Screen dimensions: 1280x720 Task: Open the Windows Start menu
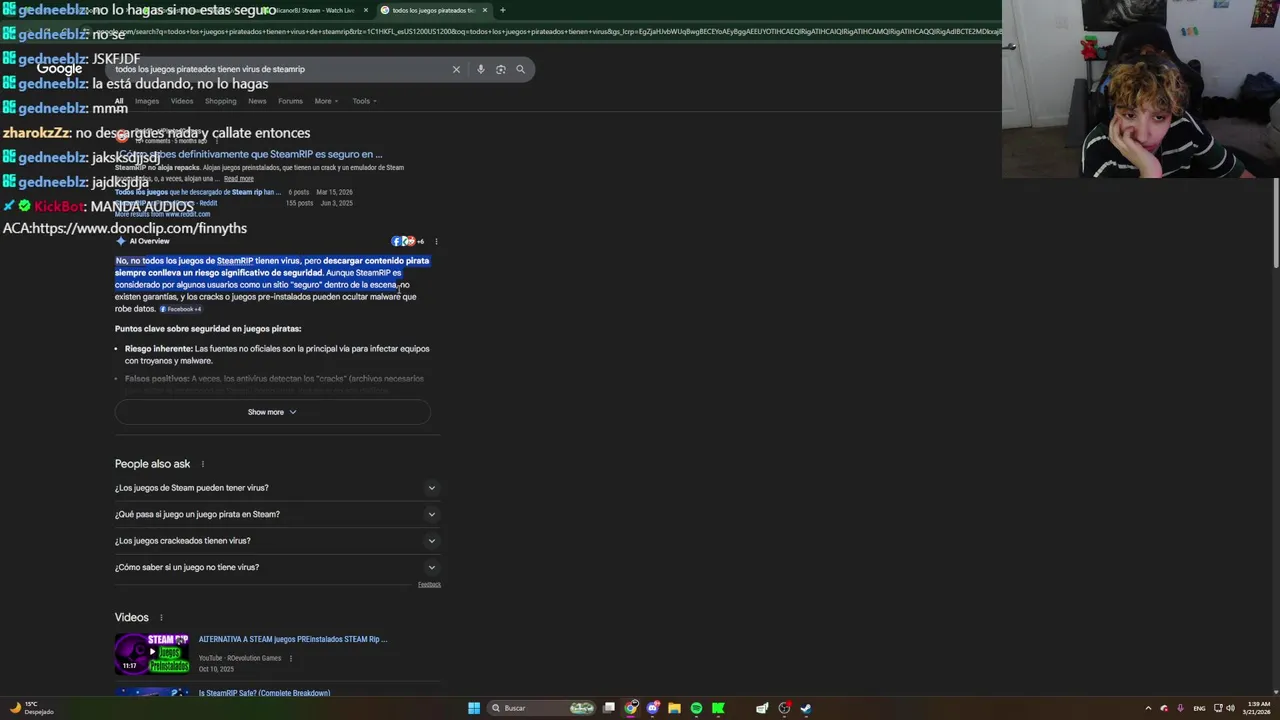pyautogui.click(x=474, y=708)
